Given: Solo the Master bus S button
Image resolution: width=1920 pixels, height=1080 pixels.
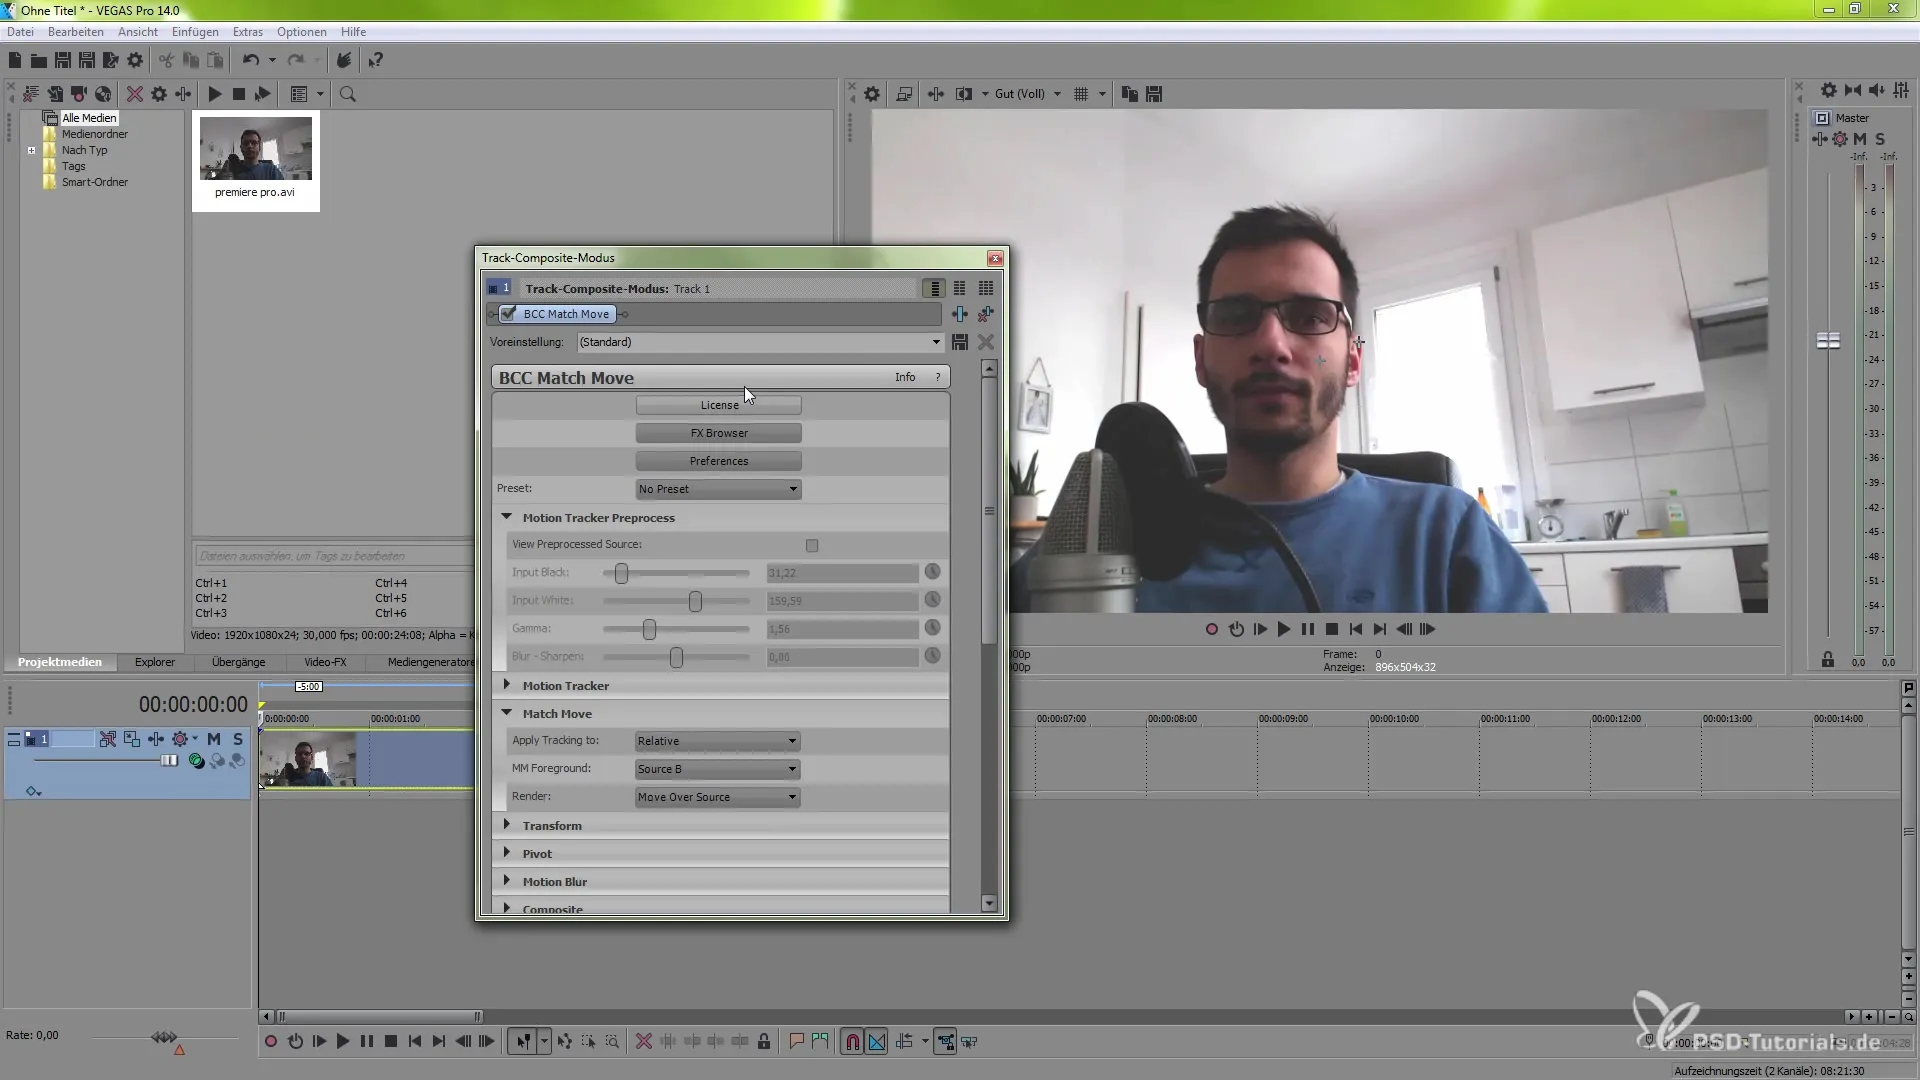Looking at the screenshot, I should pyautogui.click(x=1880, y=139).
